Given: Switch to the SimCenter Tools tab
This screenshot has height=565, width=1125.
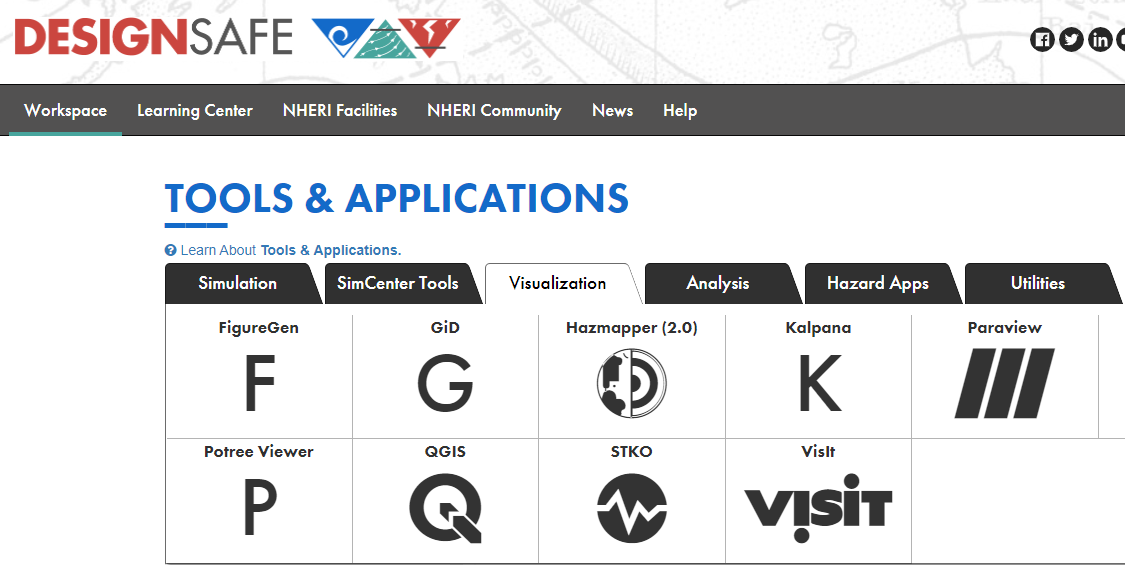Looking at the screenshot, I should [397, 284].
